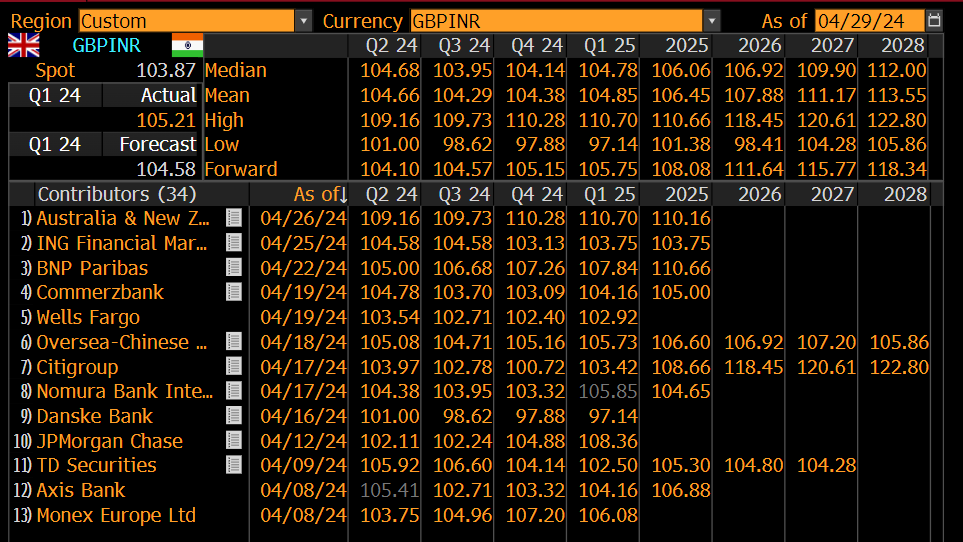This screenshot has height=542, width=963.
Task: Select the Forward row label
Action: (241, 169)
